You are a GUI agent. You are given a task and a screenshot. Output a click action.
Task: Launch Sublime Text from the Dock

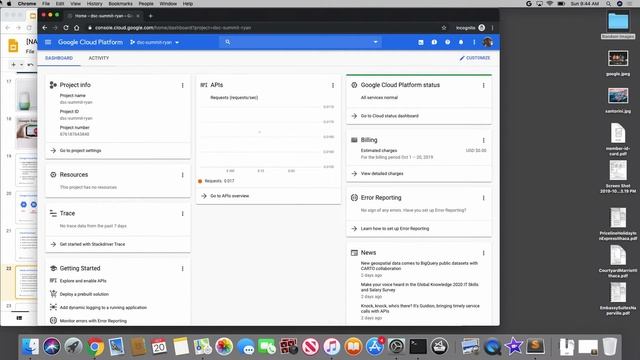pos(536,347)
